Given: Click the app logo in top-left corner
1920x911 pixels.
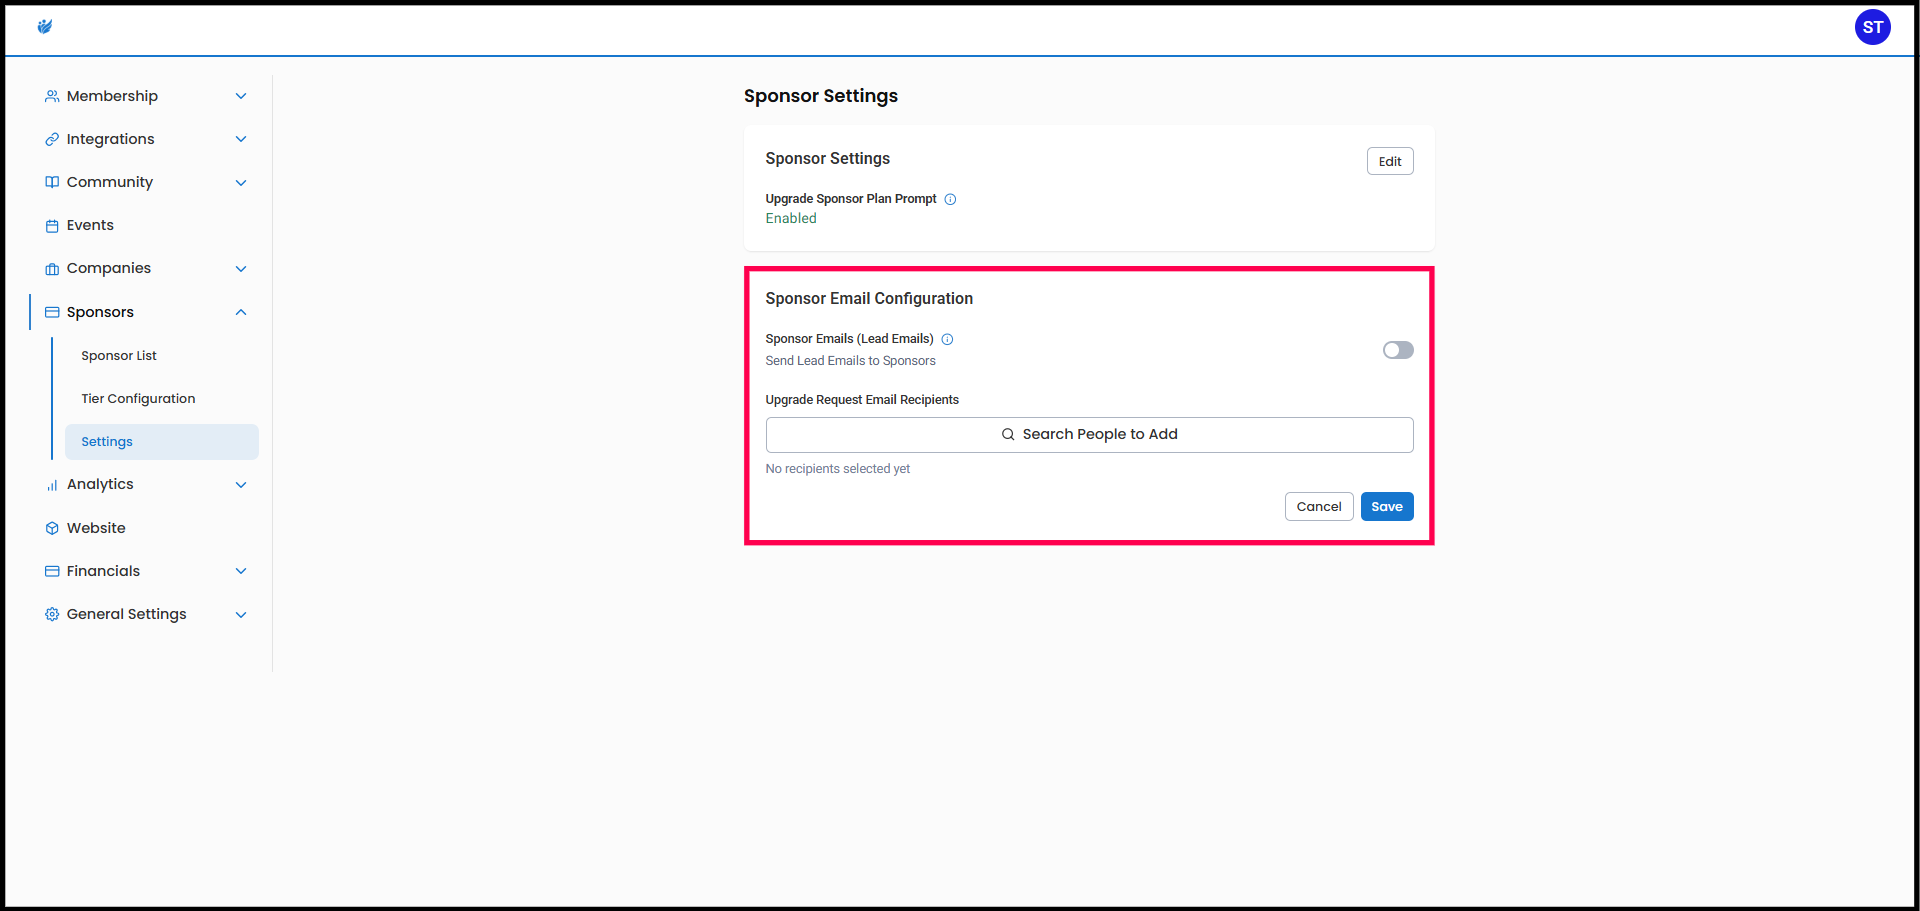Looking at the screenshot, I should click(45, 27).
